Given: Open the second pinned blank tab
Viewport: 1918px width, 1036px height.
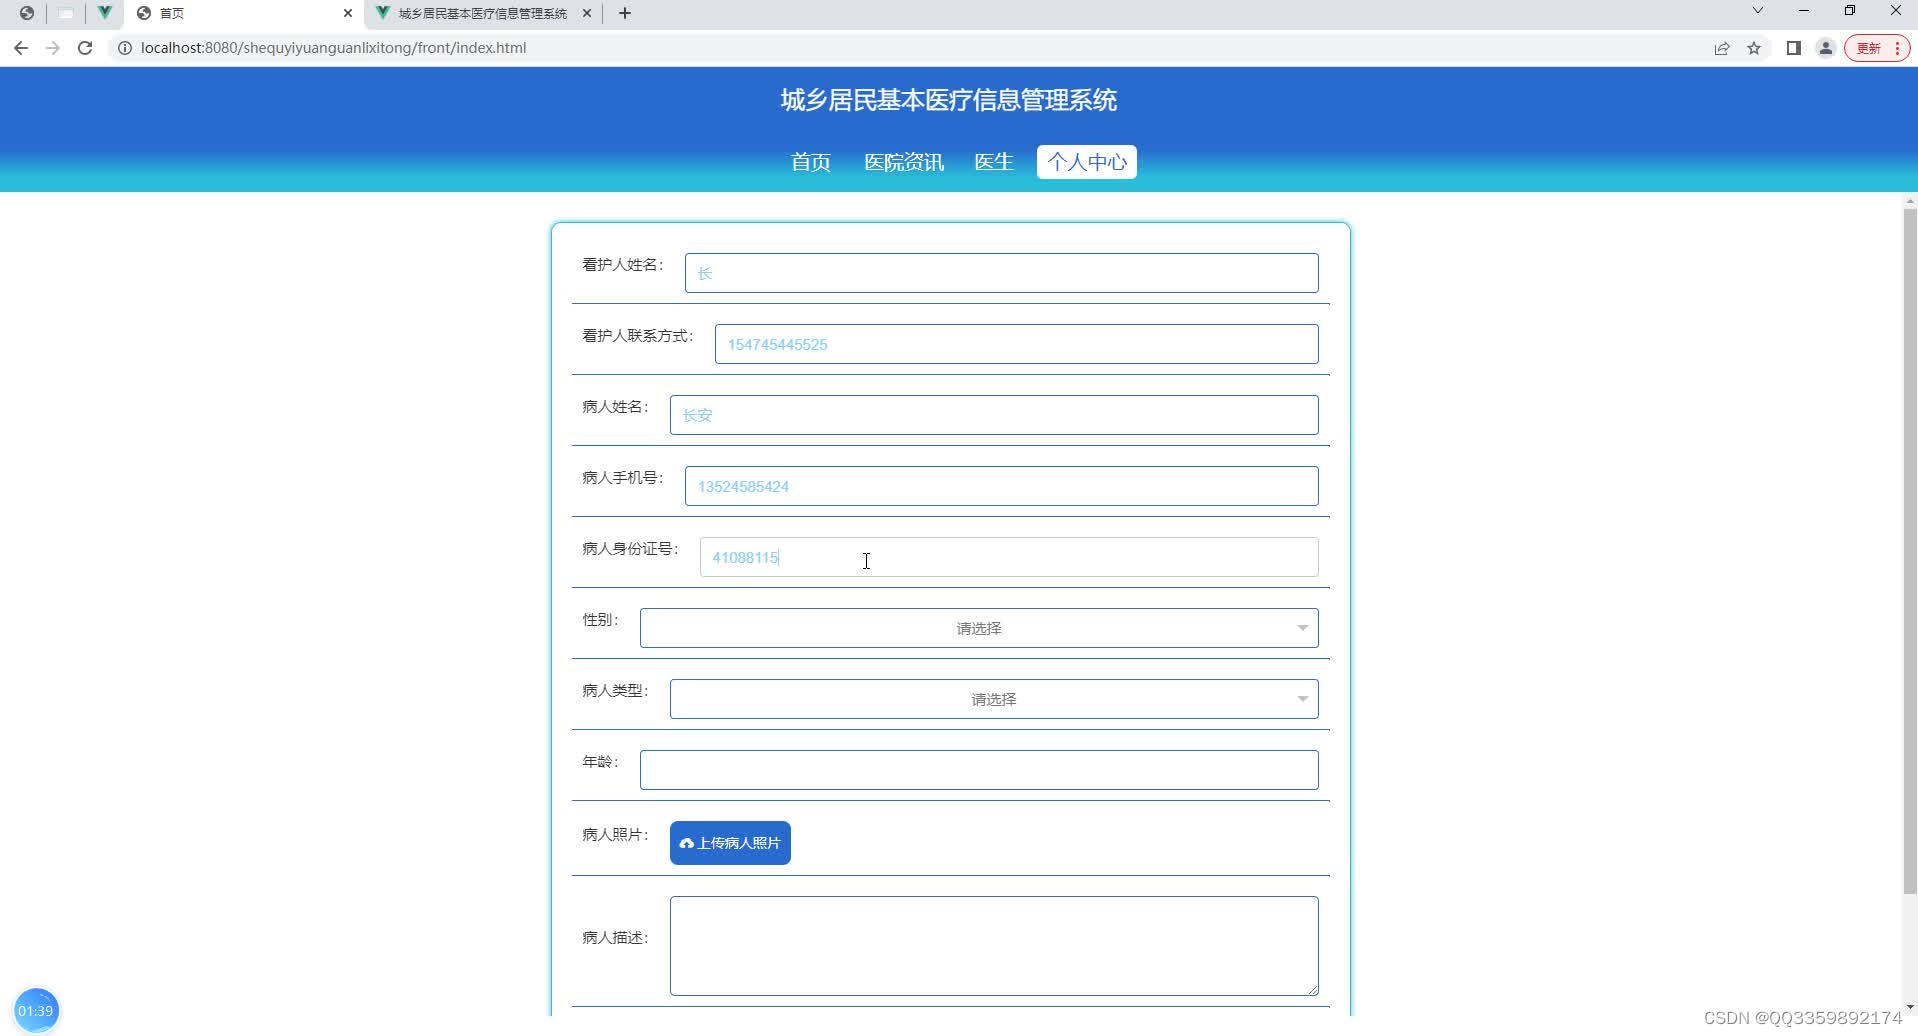Looking at the screenshot, I should click(65, 13).
